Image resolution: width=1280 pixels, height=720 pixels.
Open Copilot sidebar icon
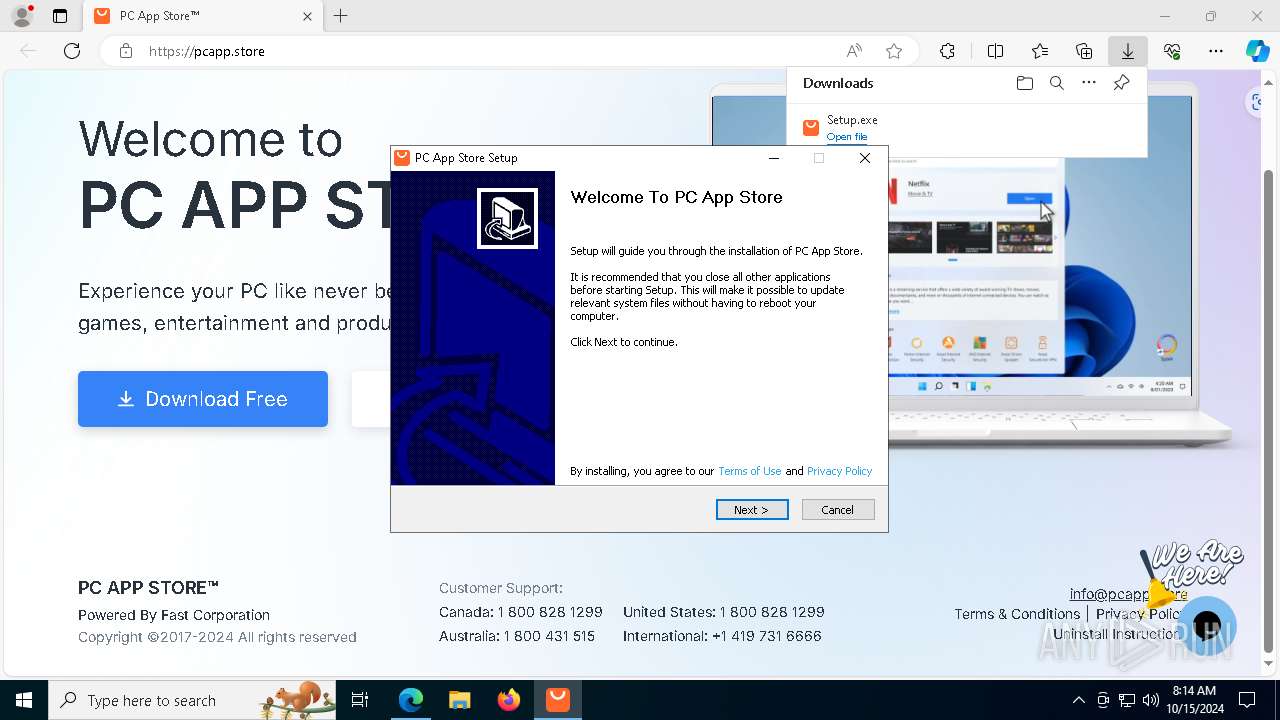(1258, 51)
